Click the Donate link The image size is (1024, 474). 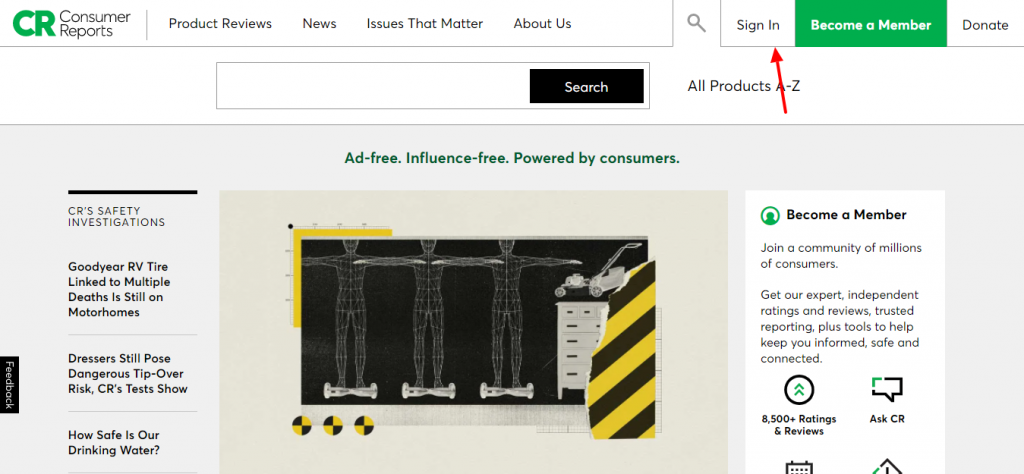click(985, 25)
